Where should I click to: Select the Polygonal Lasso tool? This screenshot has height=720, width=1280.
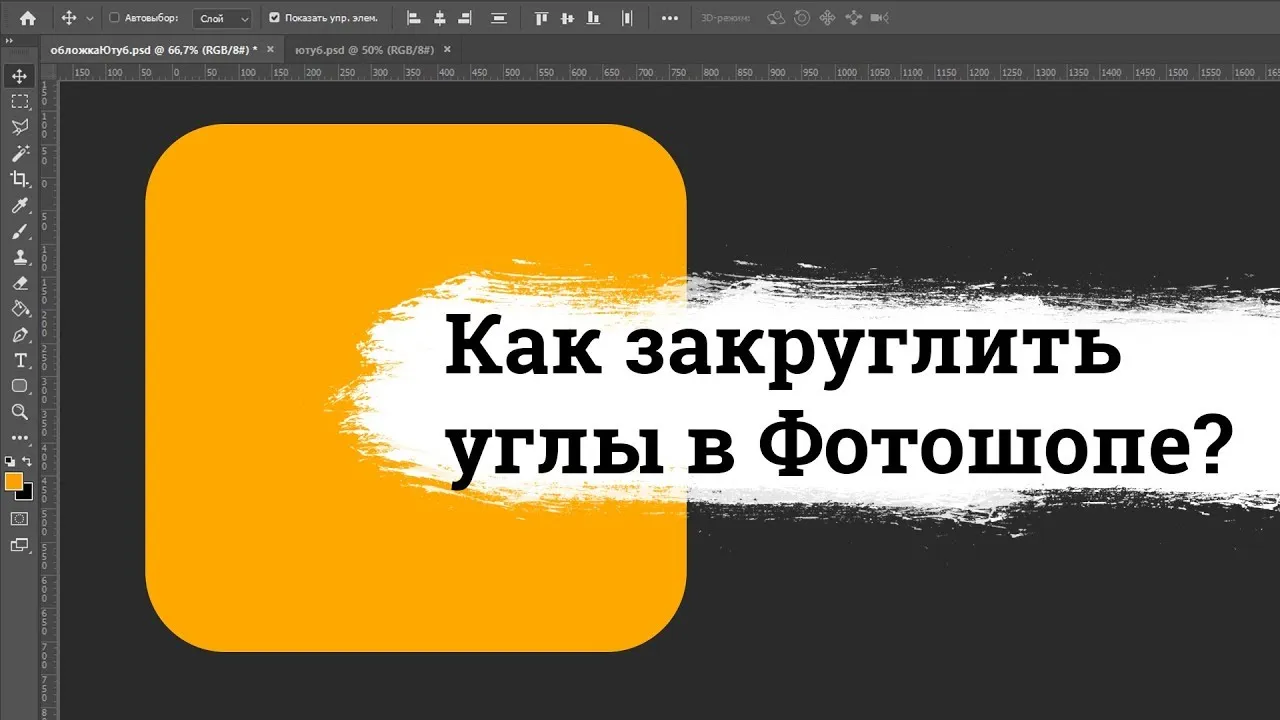19,127
